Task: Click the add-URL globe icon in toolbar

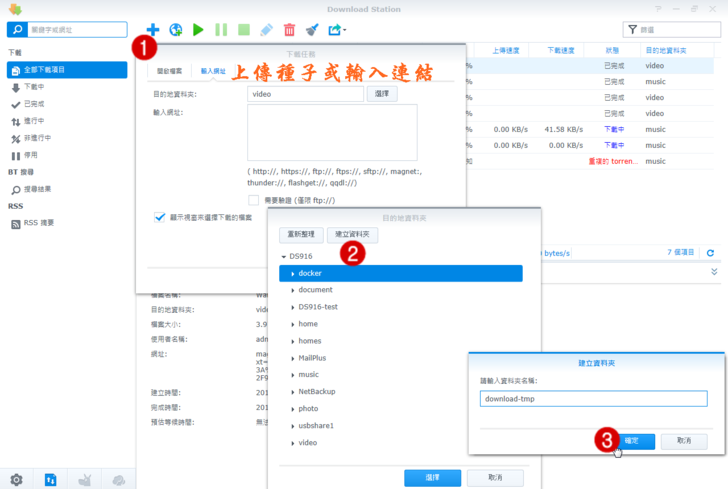Action: [175, 30]
